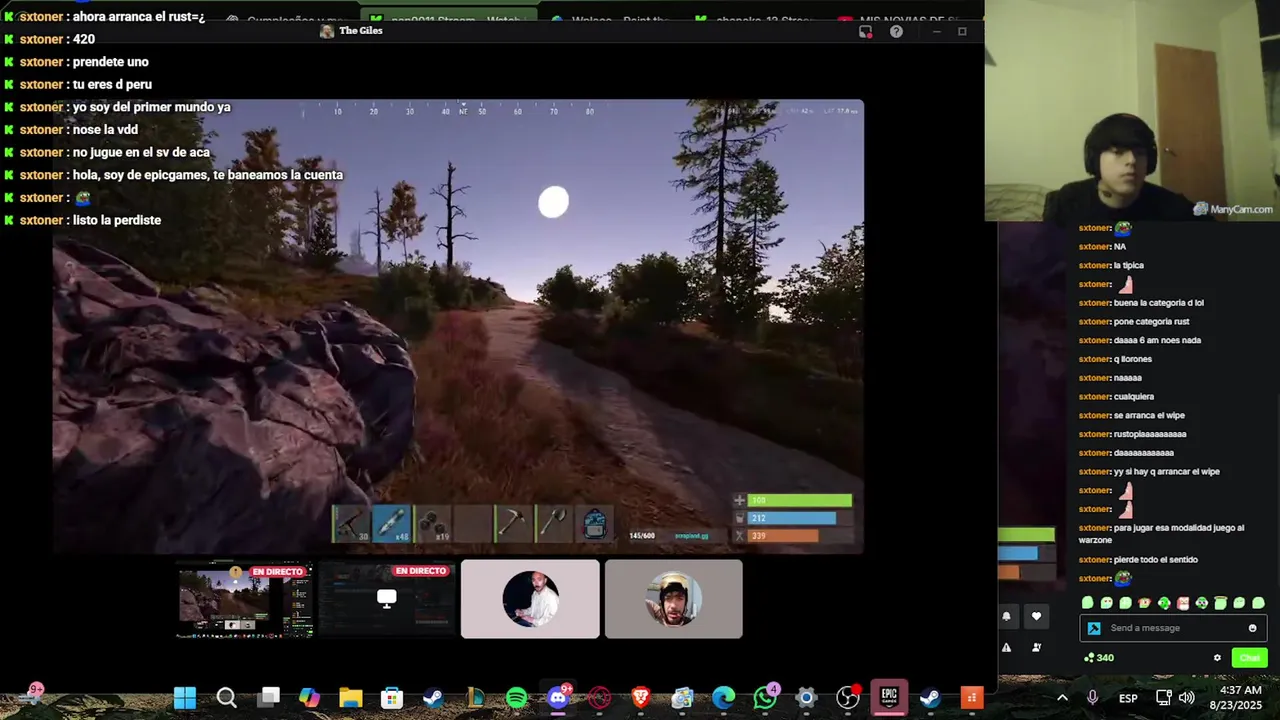Screen dimensions: 1280x720
Task: Change ESP keyboard language in system tray
Action: (1128, 698)
